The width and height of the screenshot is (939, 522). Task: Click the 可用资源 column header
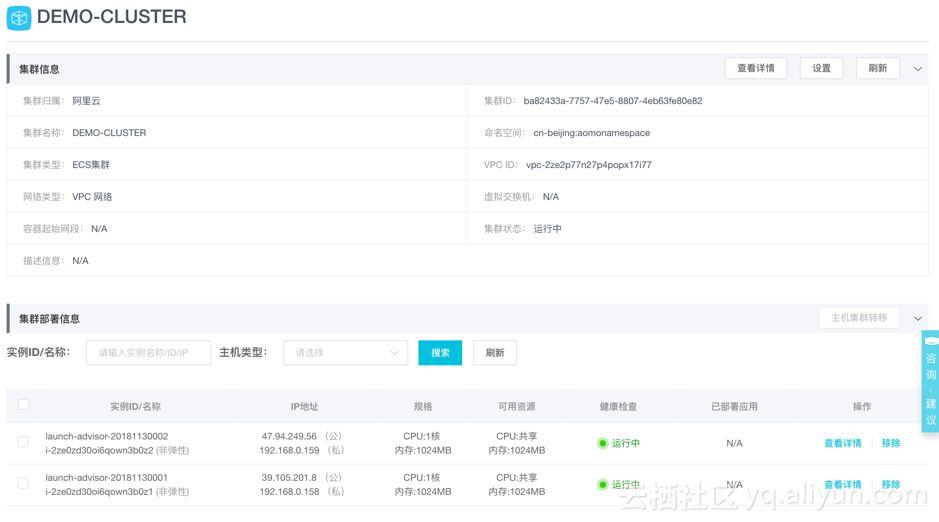(x=517, y=406)
